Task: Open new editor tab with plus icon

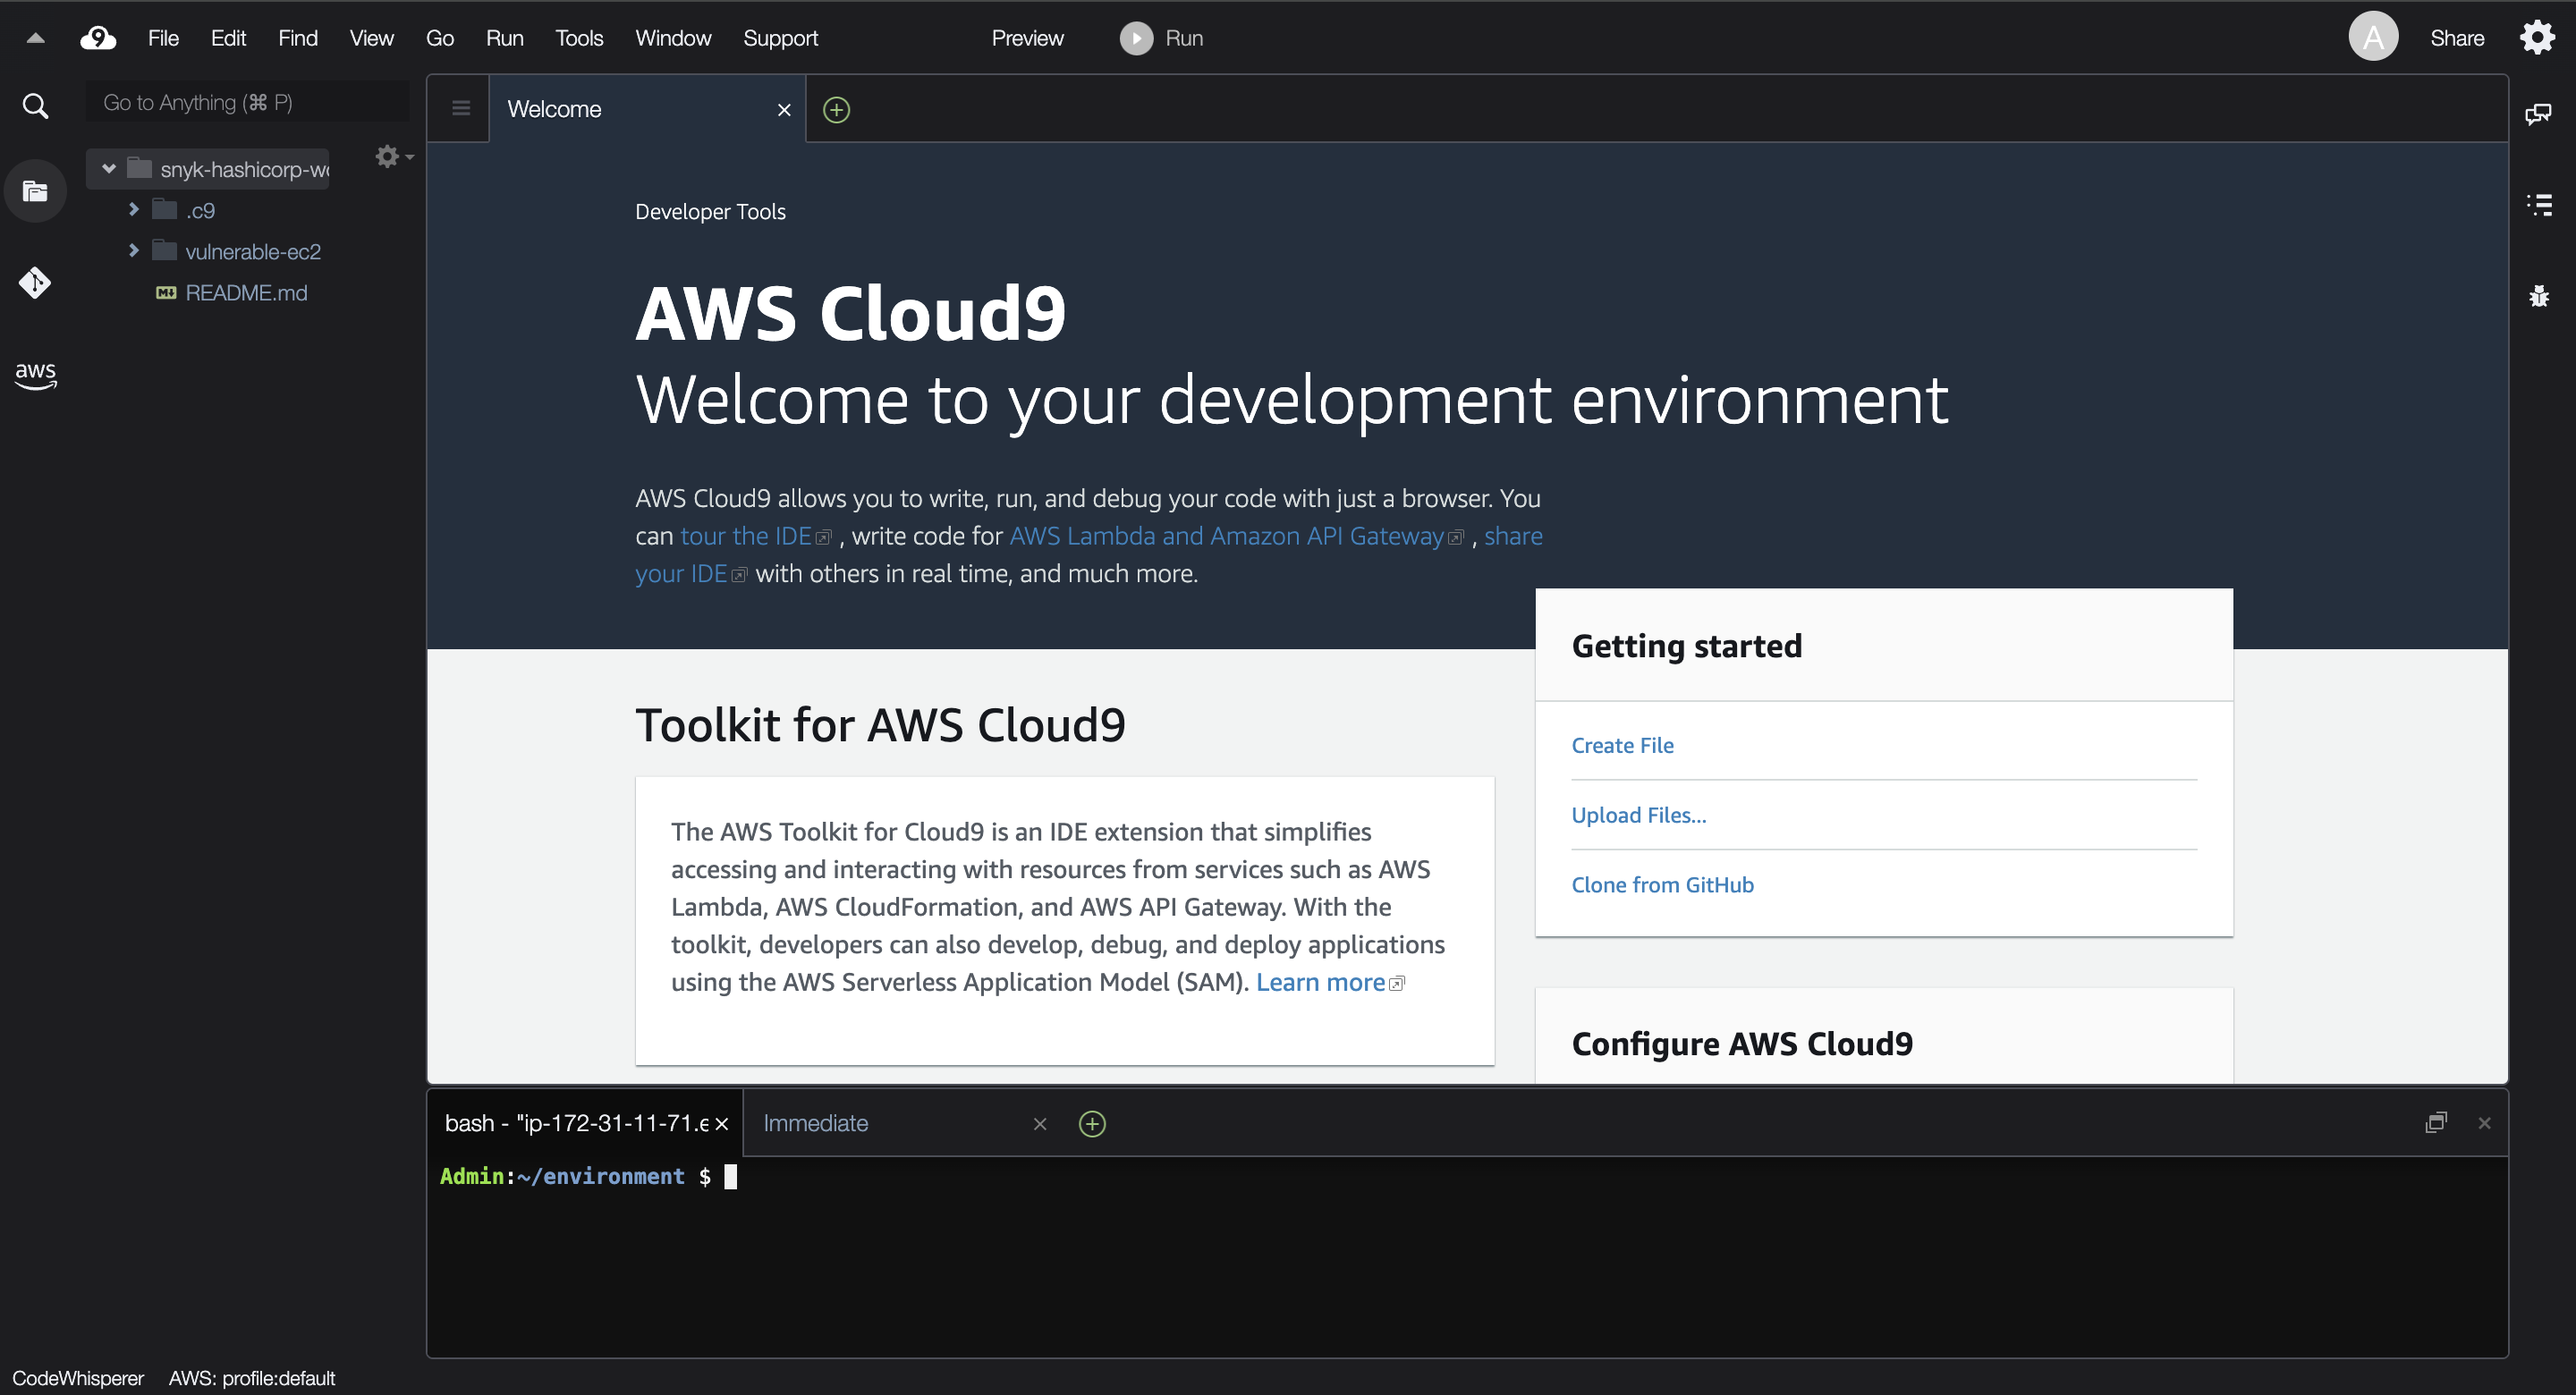Action: [836, 110]
